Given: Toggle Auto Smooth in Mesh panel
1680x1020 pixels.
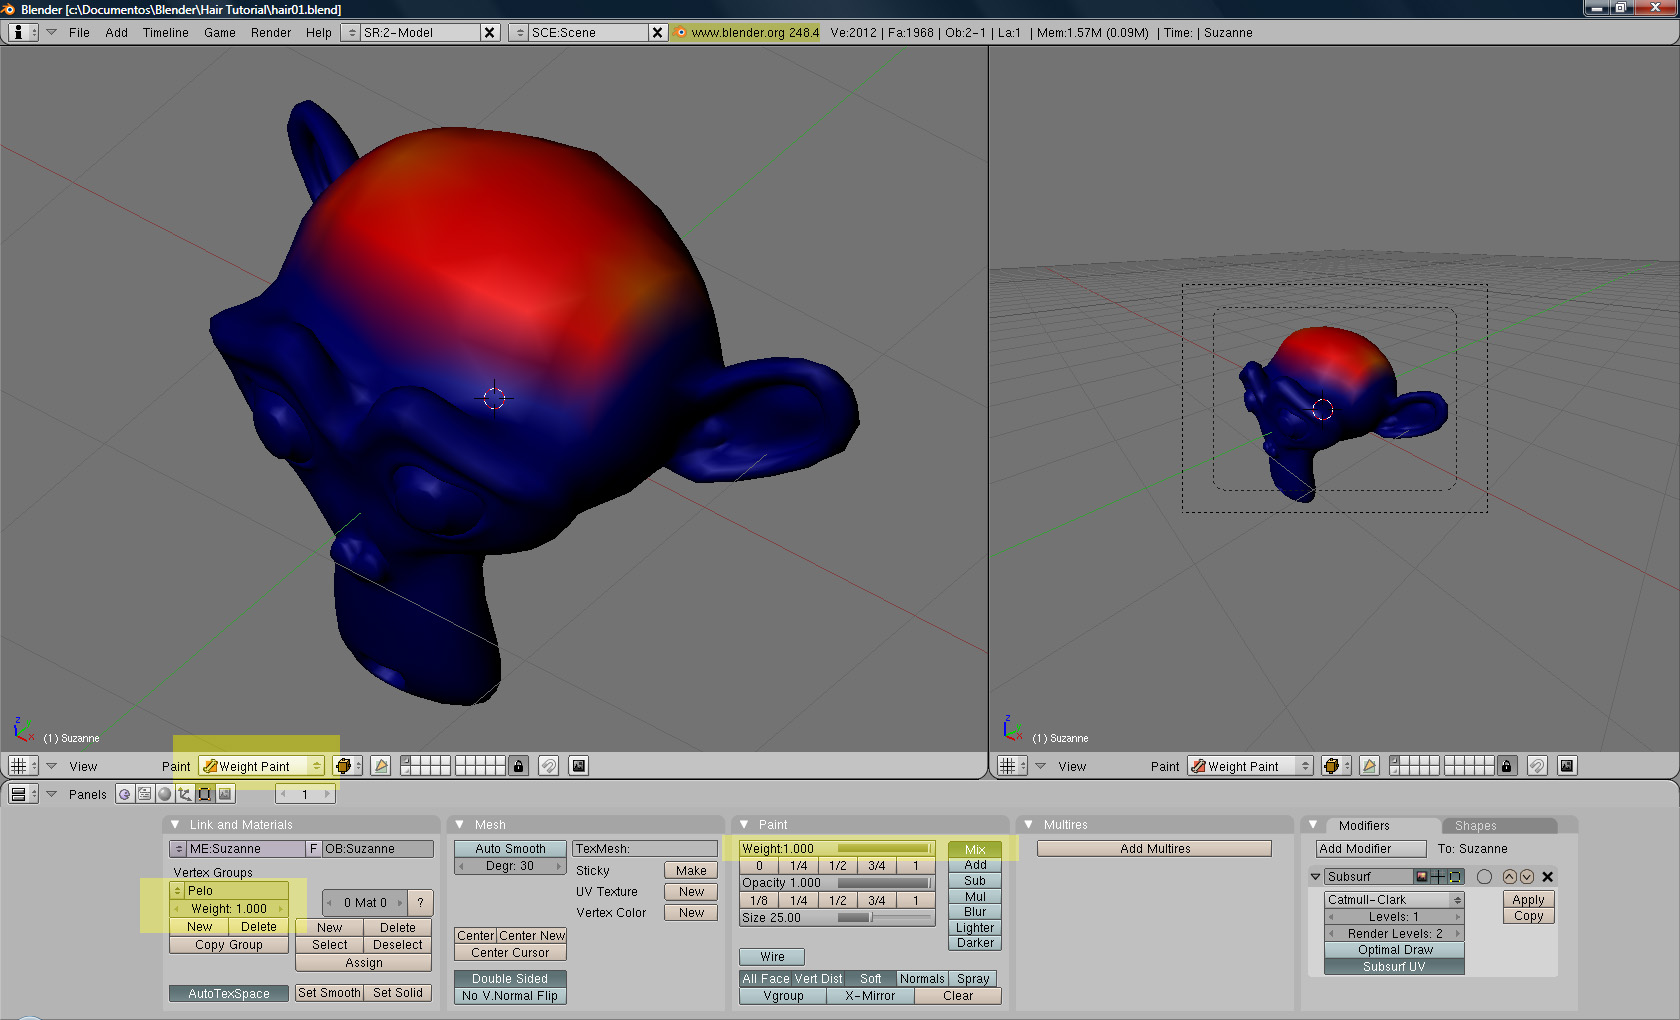Looking at the screenshot, I should [x=510, y=849].
